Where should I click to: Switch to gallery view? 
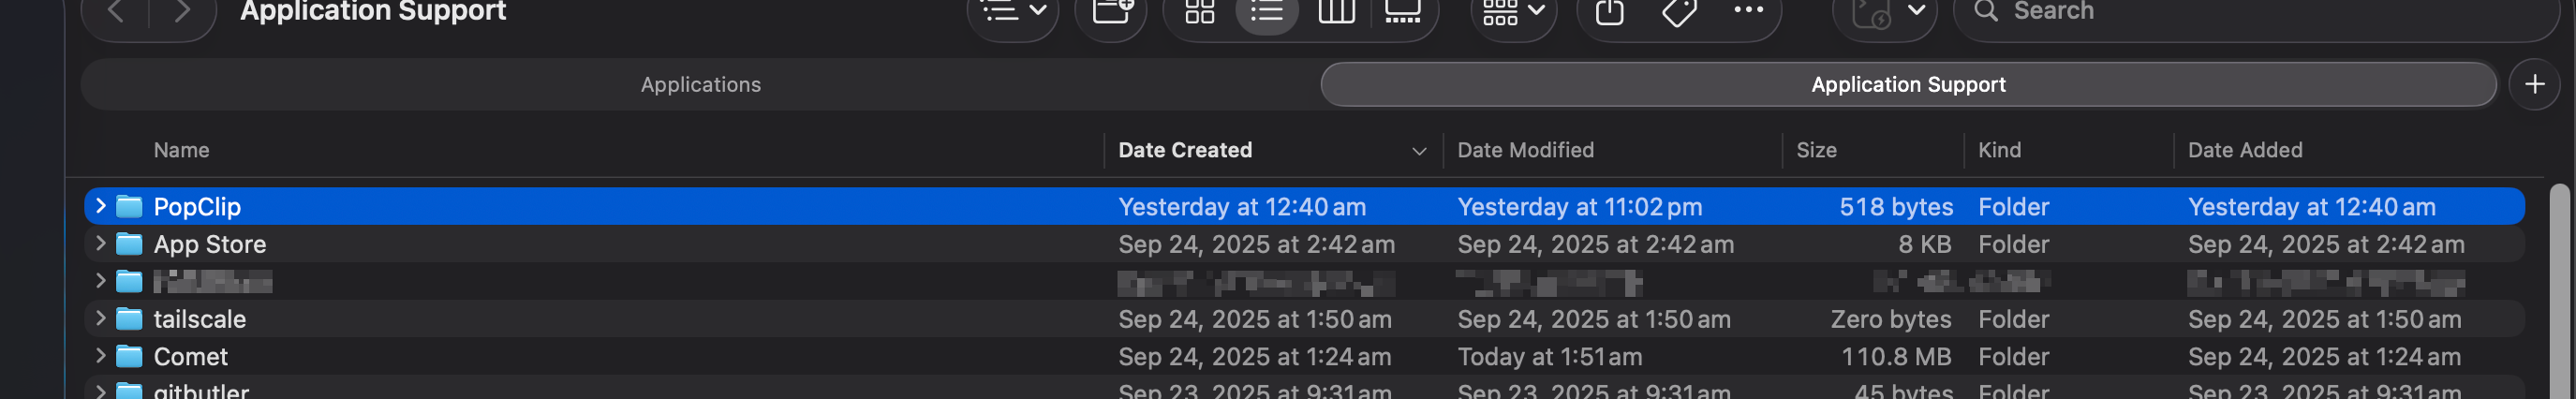coord(1402,12)
